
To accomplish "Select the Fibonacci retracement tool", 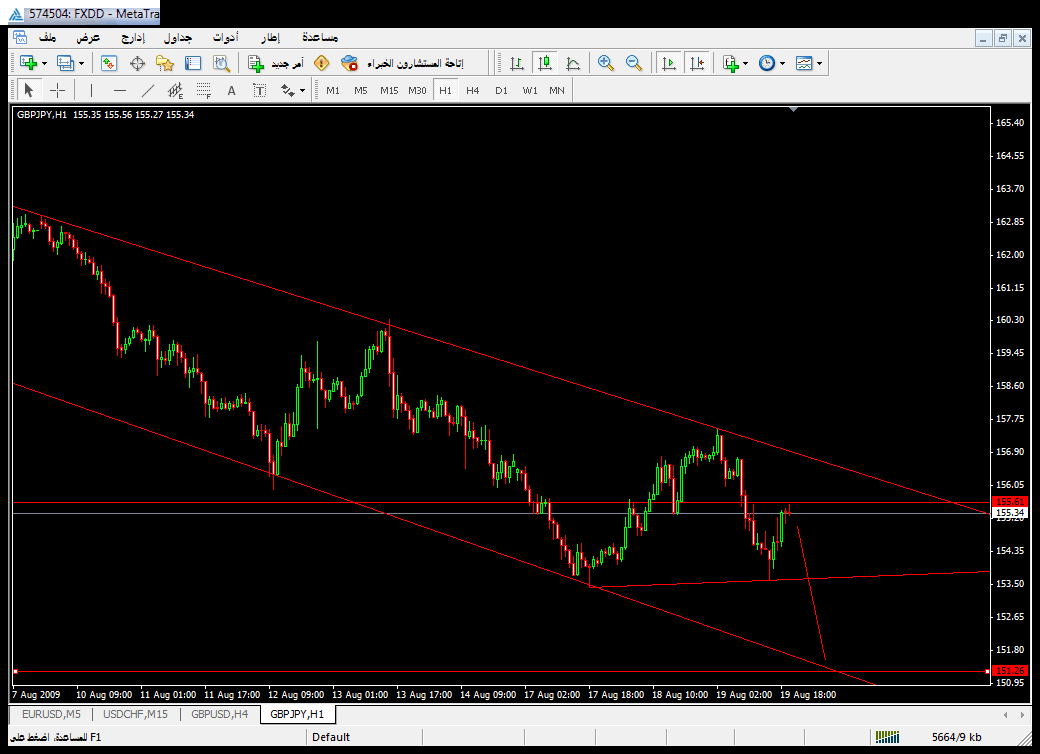I will point(204,90).
